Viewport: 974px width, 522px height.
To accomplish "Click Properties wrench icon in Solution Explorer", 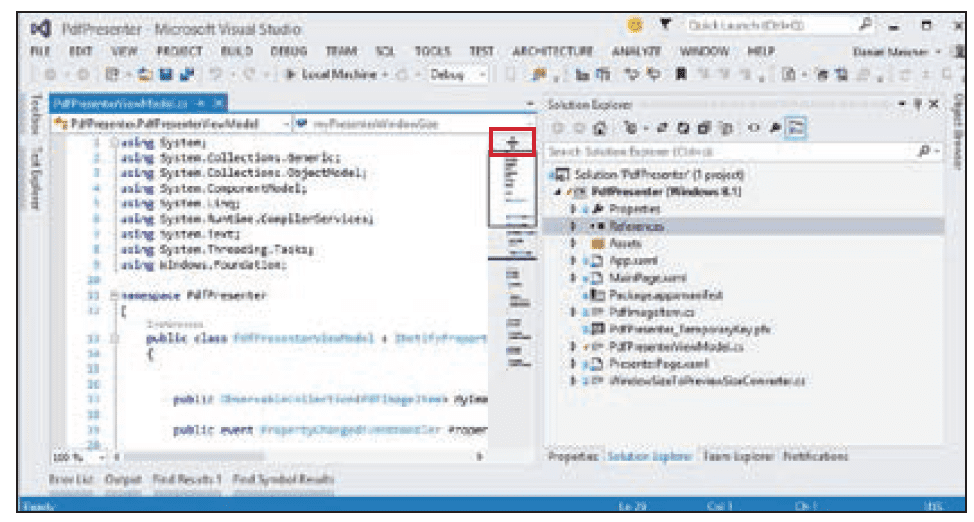I will point(775,128).
